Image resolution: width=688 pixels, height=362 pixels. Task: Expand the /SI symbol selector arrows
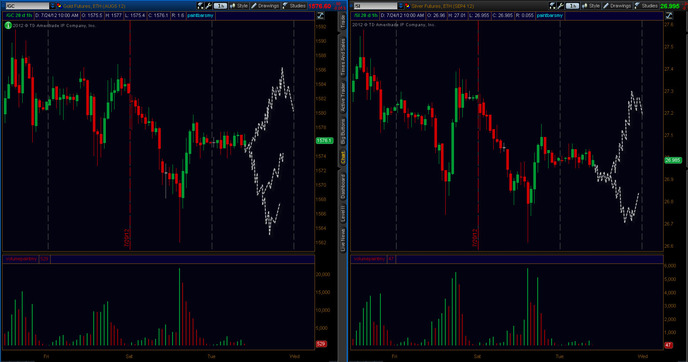401,6
